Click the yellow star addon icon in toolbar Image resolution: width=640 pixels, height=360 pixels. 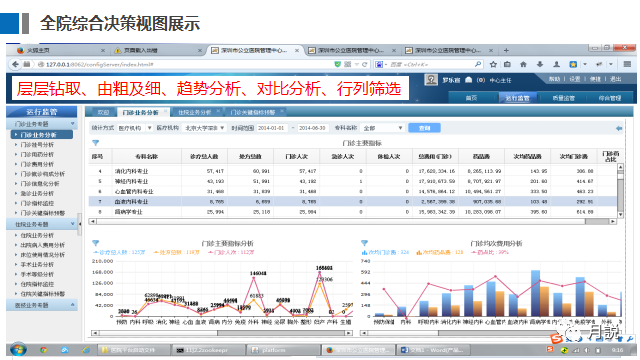point(573,64)
